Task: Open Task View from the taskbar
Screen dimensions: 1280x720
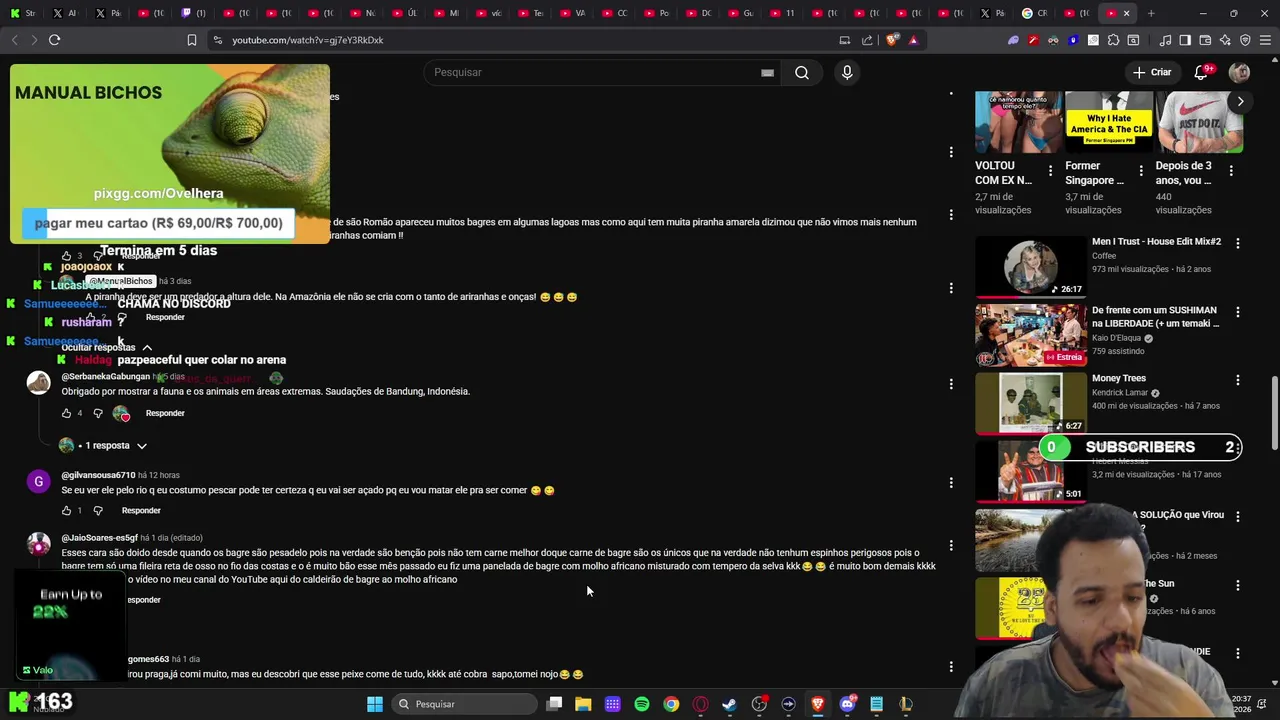Action: (554, 704)
